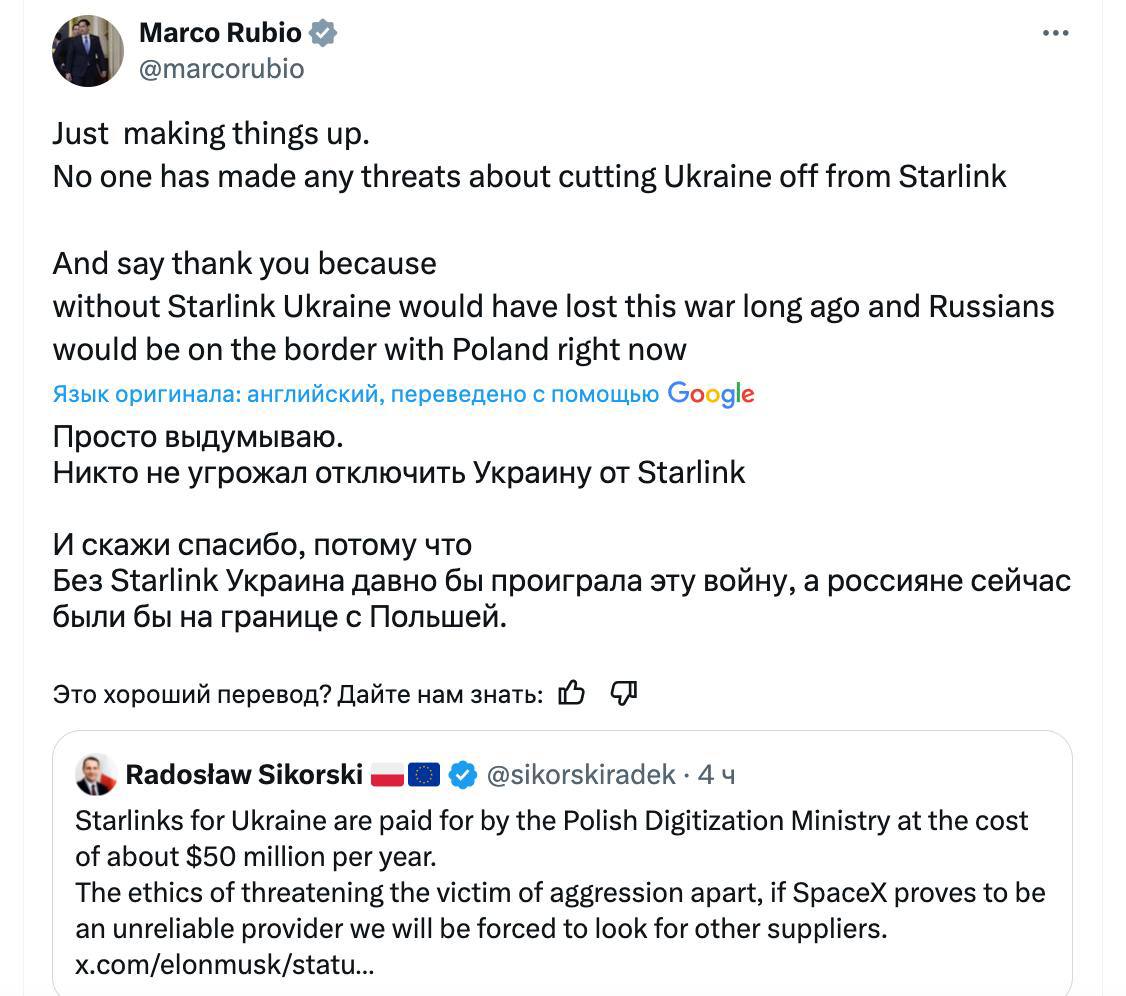Open the @sikorskiradek handle

tap(580, 774)
